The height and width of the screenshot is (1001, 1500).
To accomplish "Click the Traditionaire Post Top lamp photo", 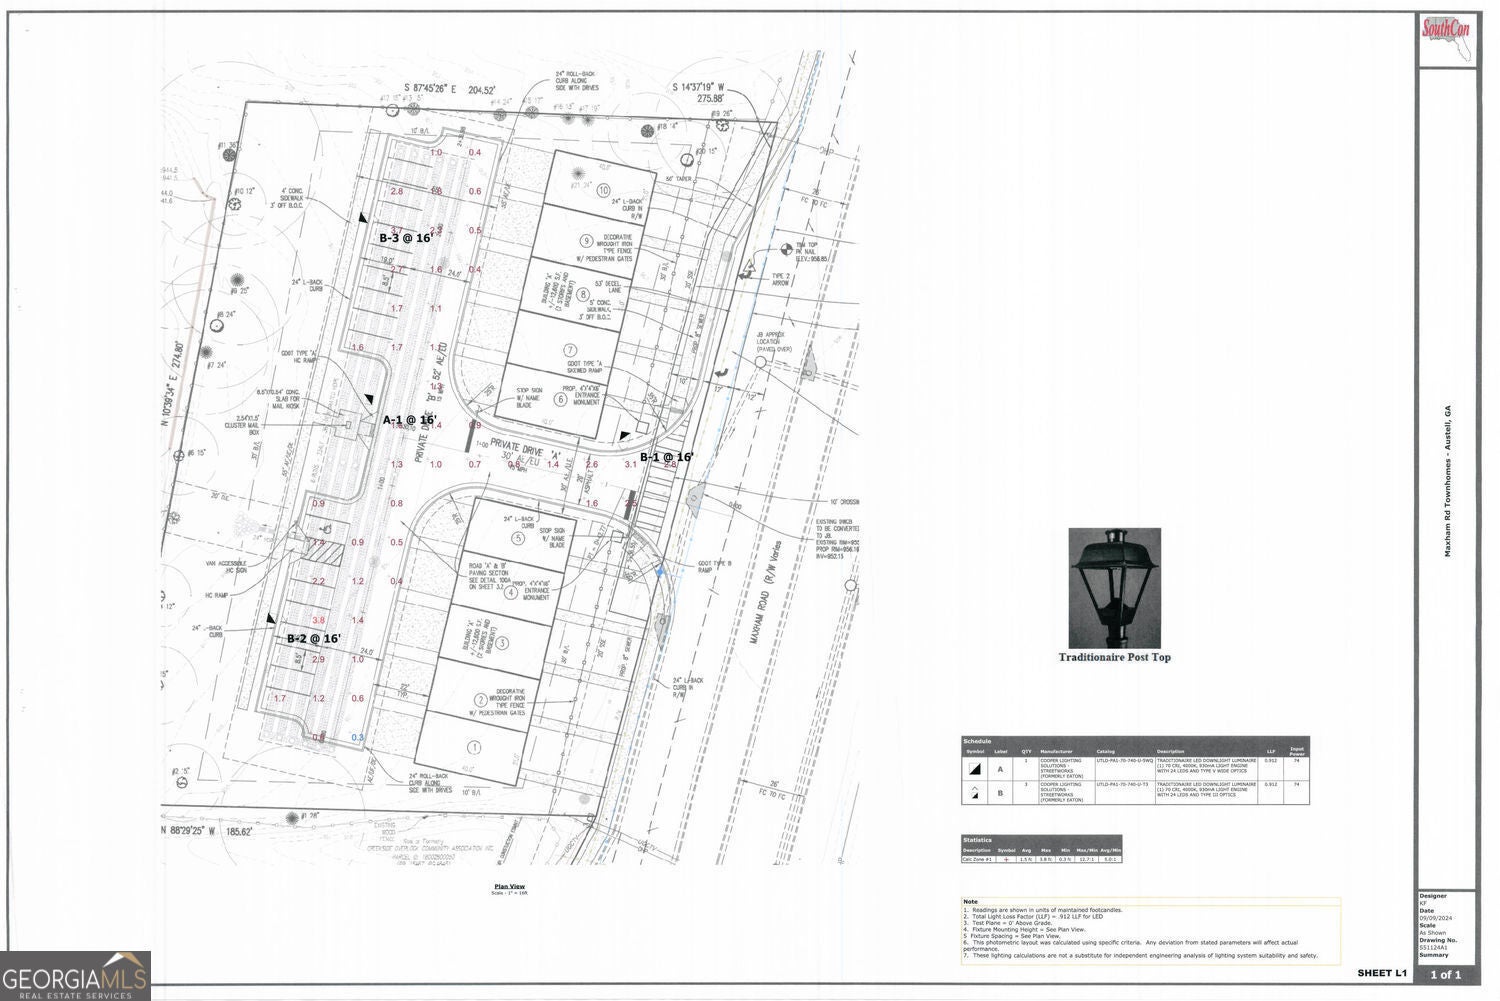I will [1114, 588].
